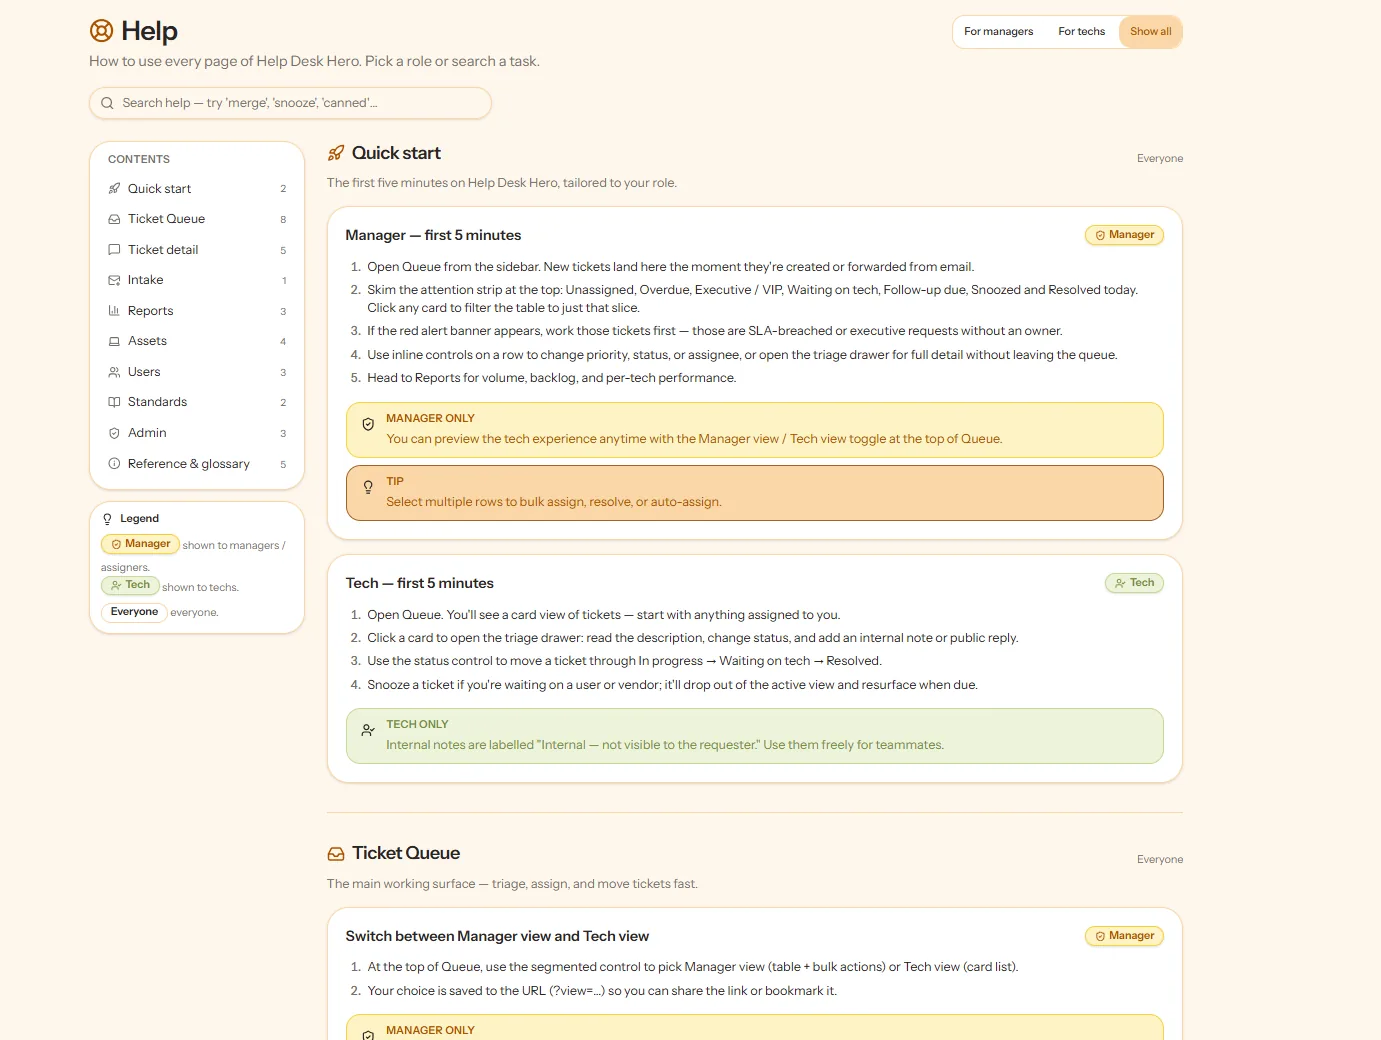The image size is (1381, 1040).
Task: Click 'Switch between Manager view and Tech view' title
Action: [497, 936]
